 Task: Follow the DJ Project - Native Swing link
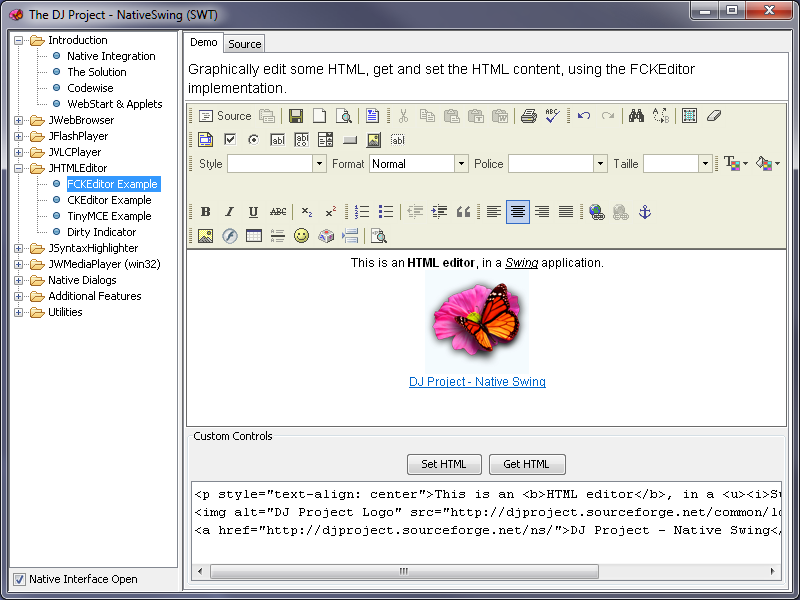click(x=477, y=382)
